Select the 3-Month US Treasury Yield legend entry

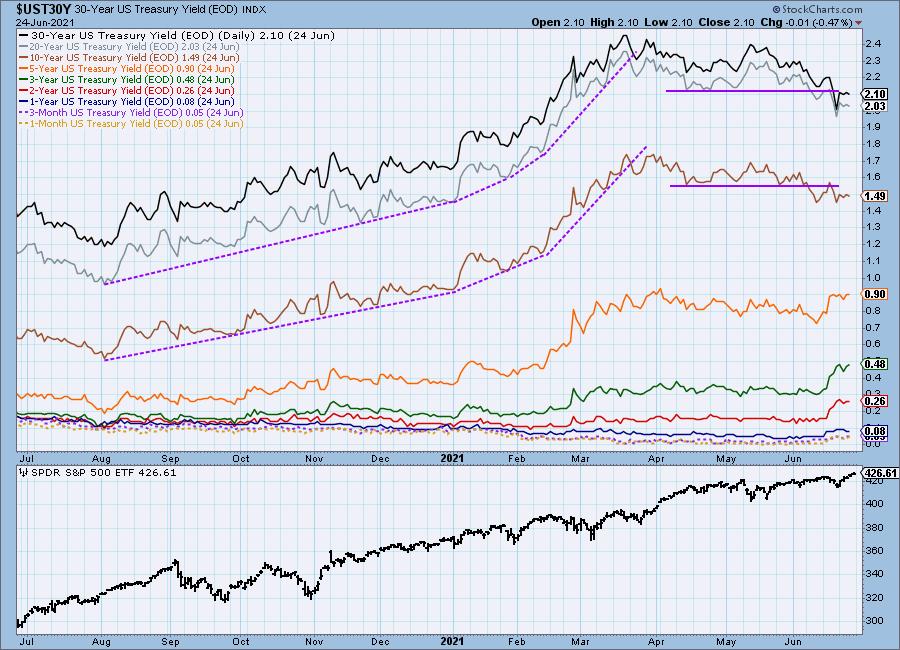pos(131,112)
